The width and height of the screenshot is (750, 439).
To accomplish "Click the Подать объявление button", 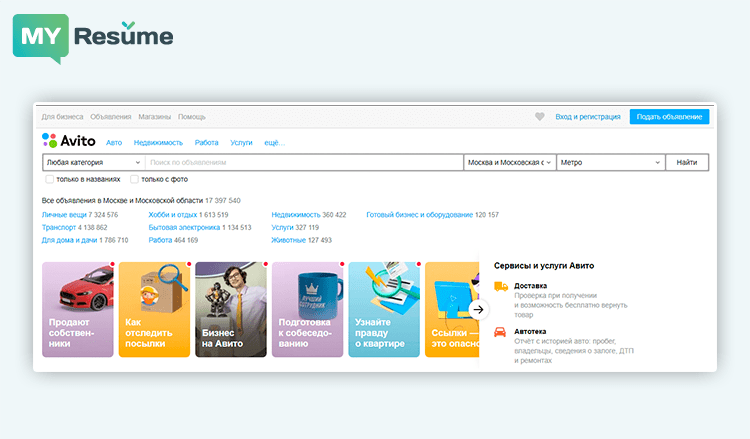I will [x=669, y=117].
